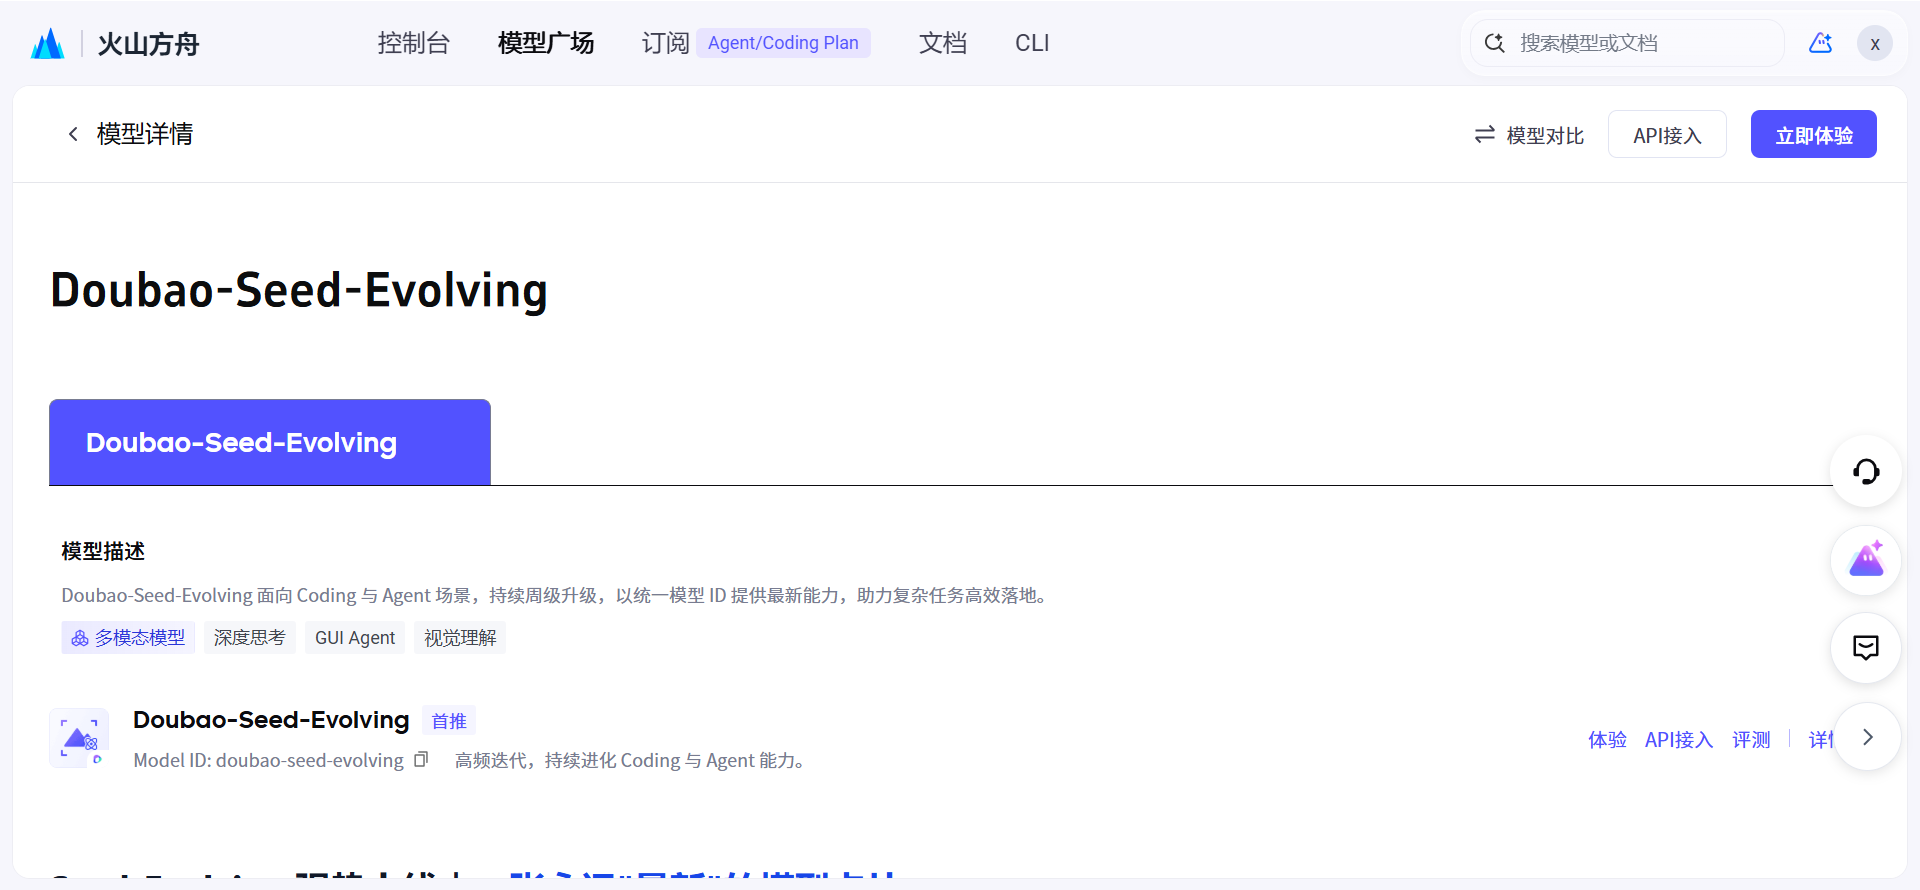Image resolution: width=1920 pixels, height=890 pixels.
Task: Click the 立即体验 button
Action: (1814, 134)
